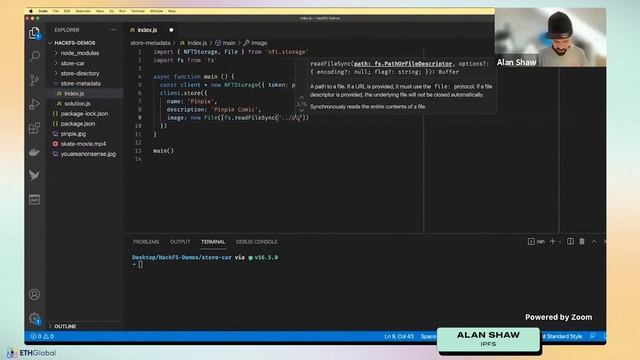This screenshot has height=360, width=640.
Task: Switch to the PROBLEMS panel tab
Action: pos(146,242)
